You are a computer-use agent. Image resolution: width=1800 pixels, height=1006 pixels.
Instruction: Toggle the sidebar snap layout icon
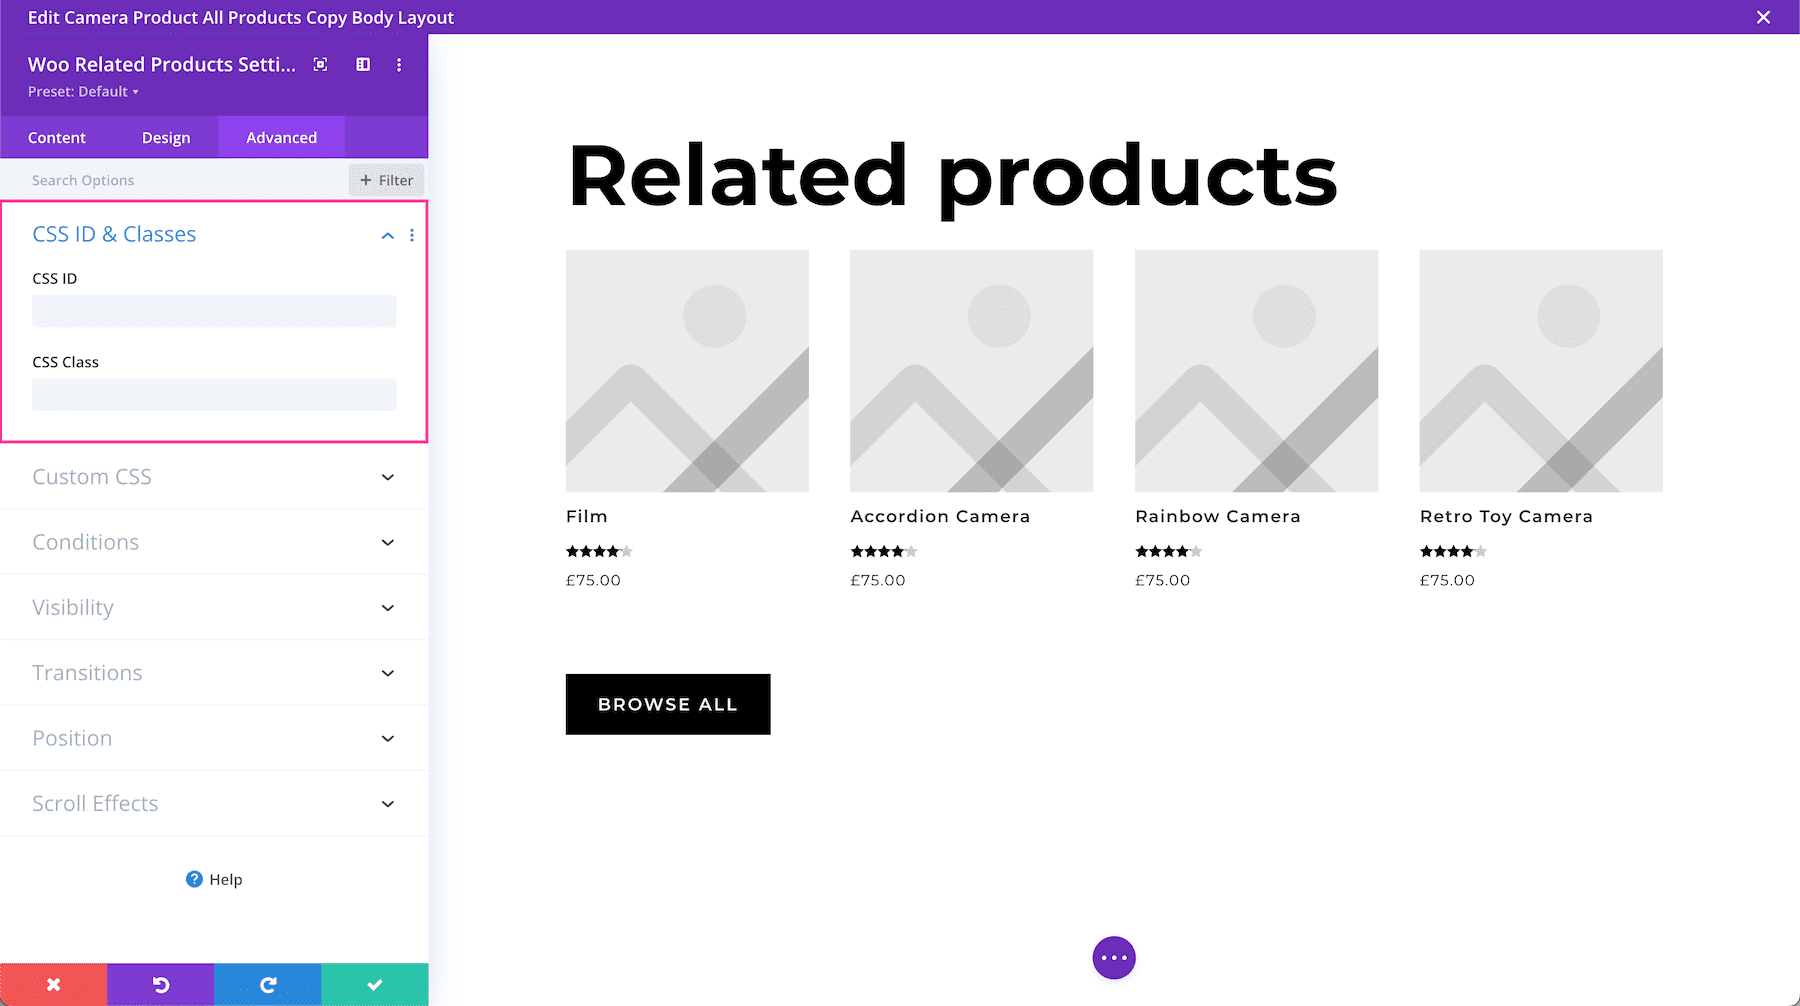(x=363, y=65)
